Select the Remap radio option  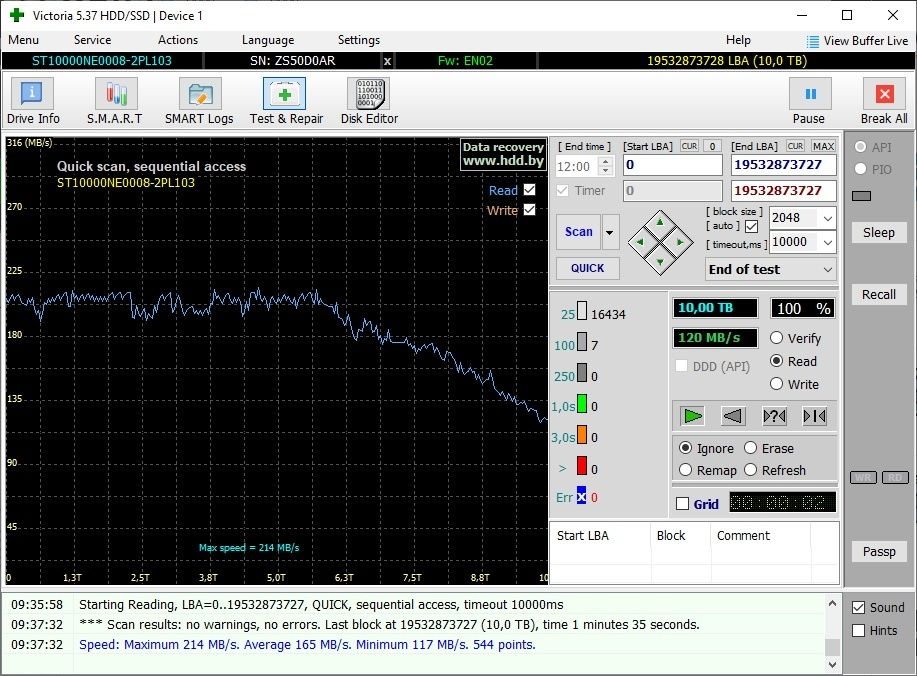pyautogui.click(x=685, y=470)
